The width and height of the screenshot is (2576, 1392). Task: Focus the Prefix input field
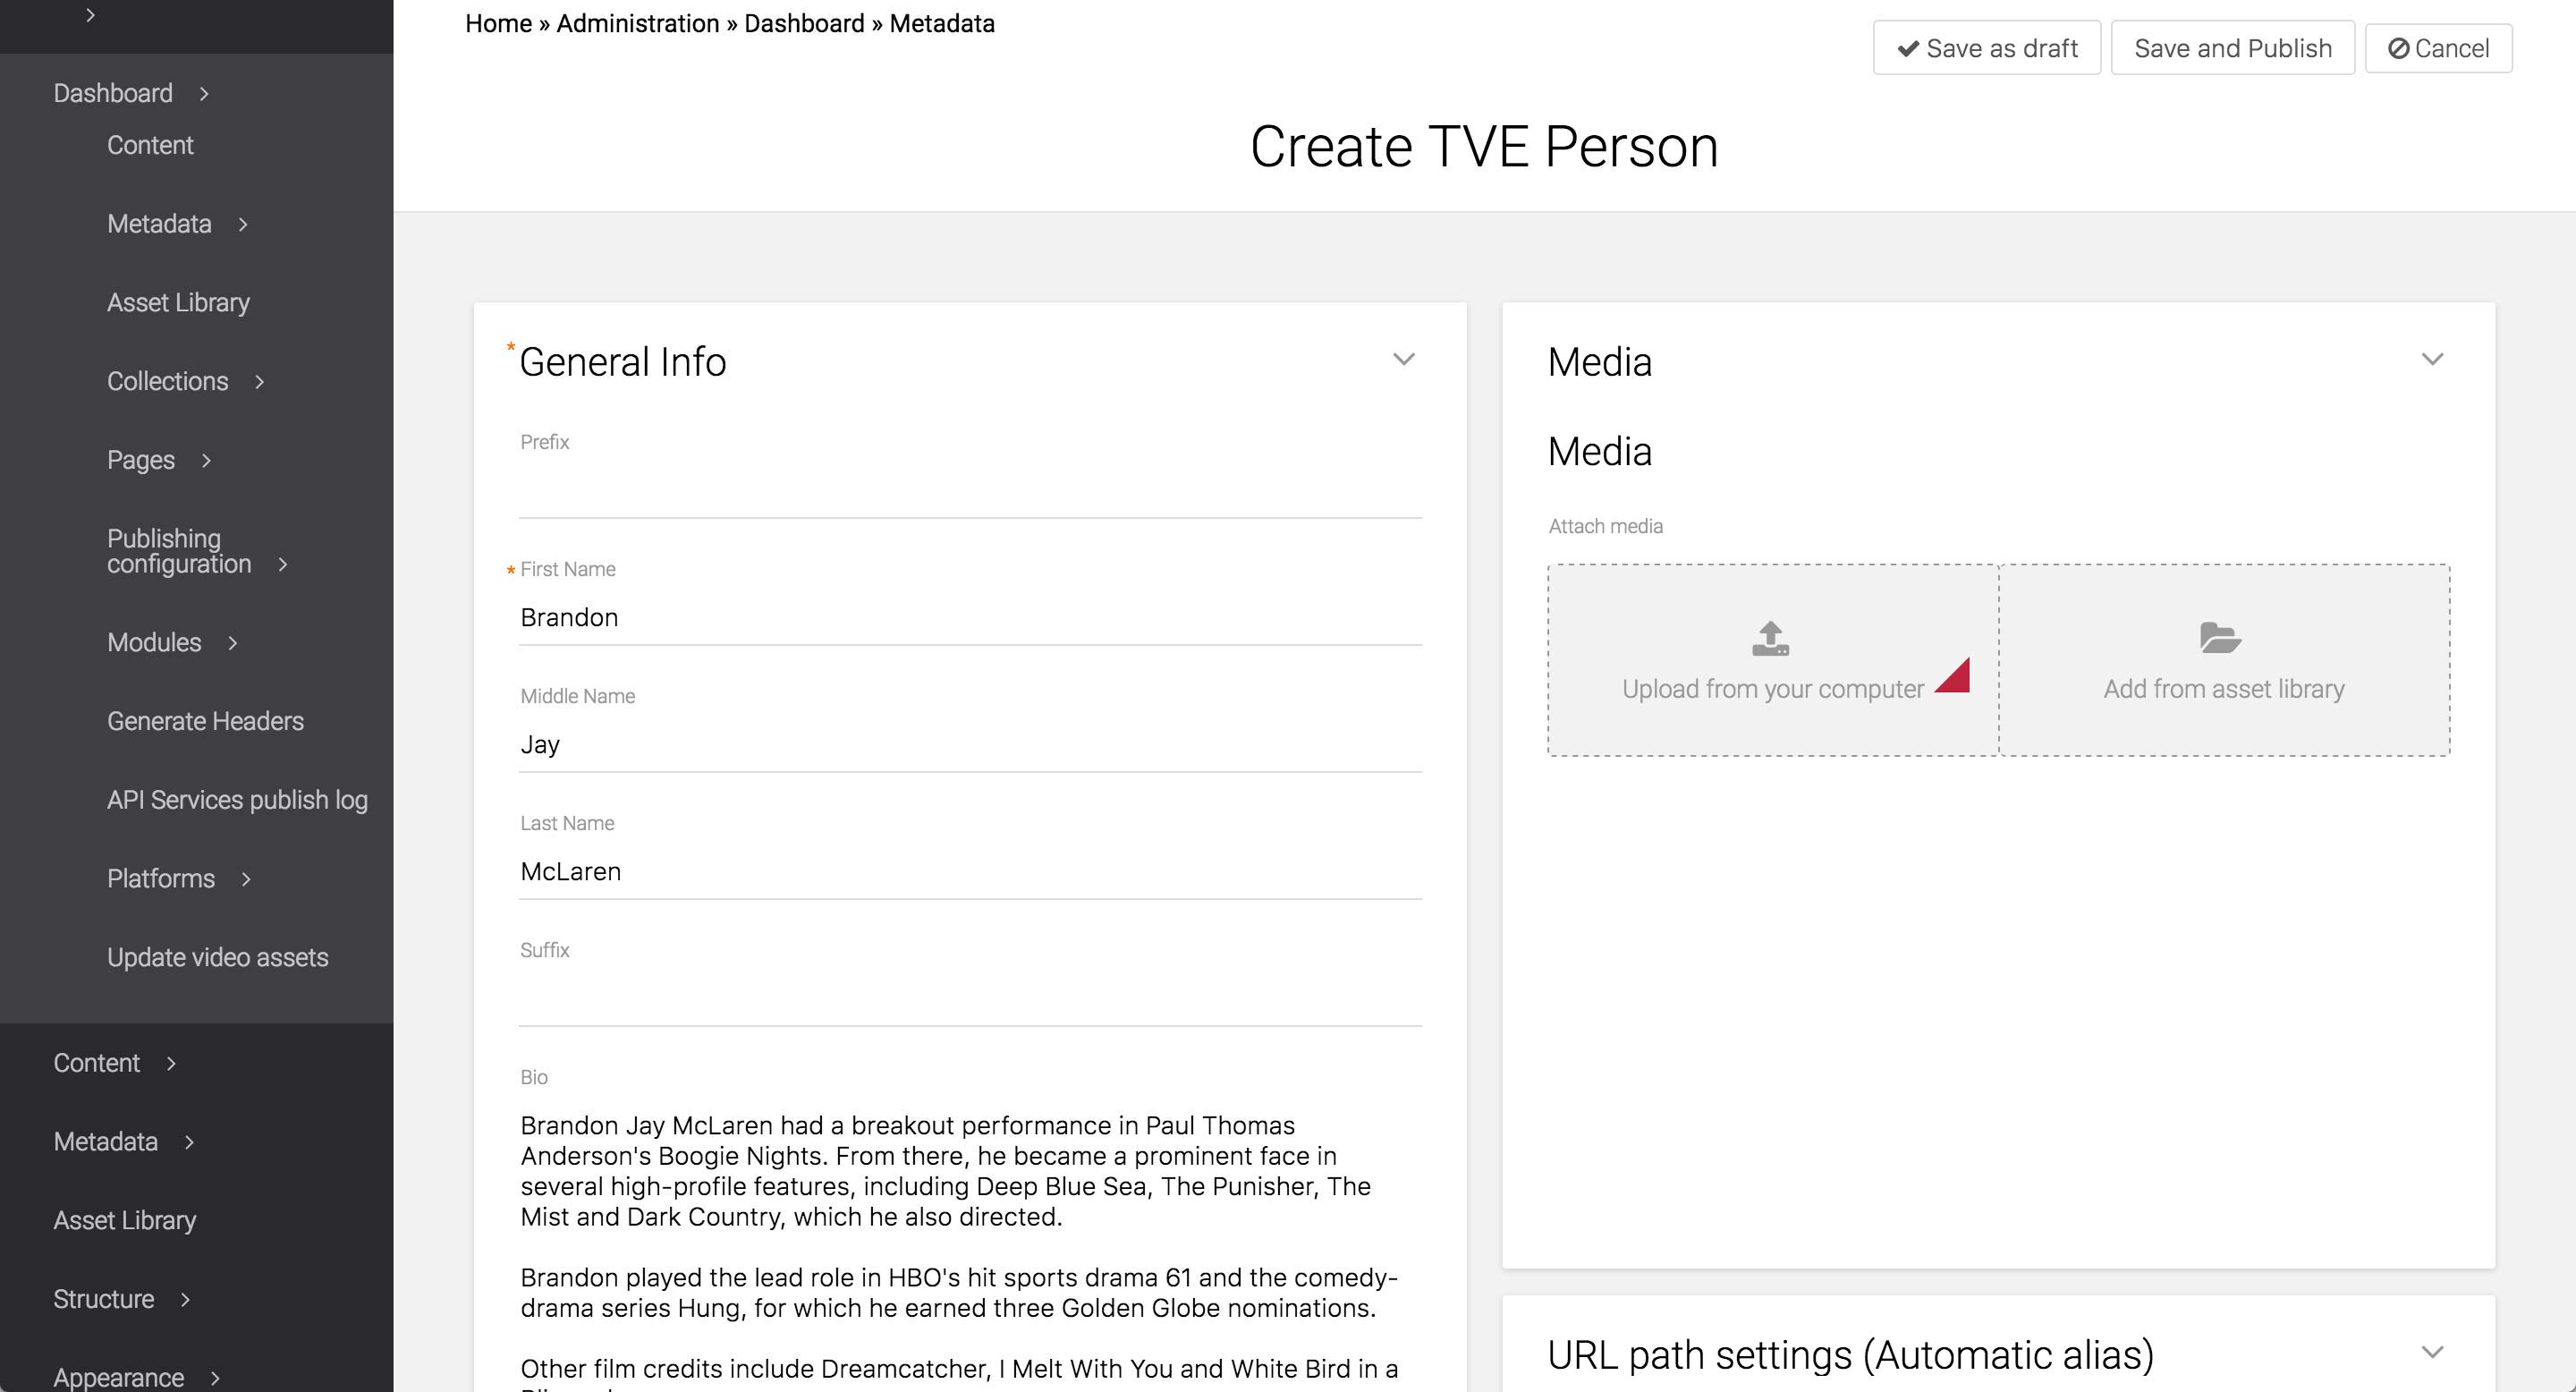click(x=969, y=492)
